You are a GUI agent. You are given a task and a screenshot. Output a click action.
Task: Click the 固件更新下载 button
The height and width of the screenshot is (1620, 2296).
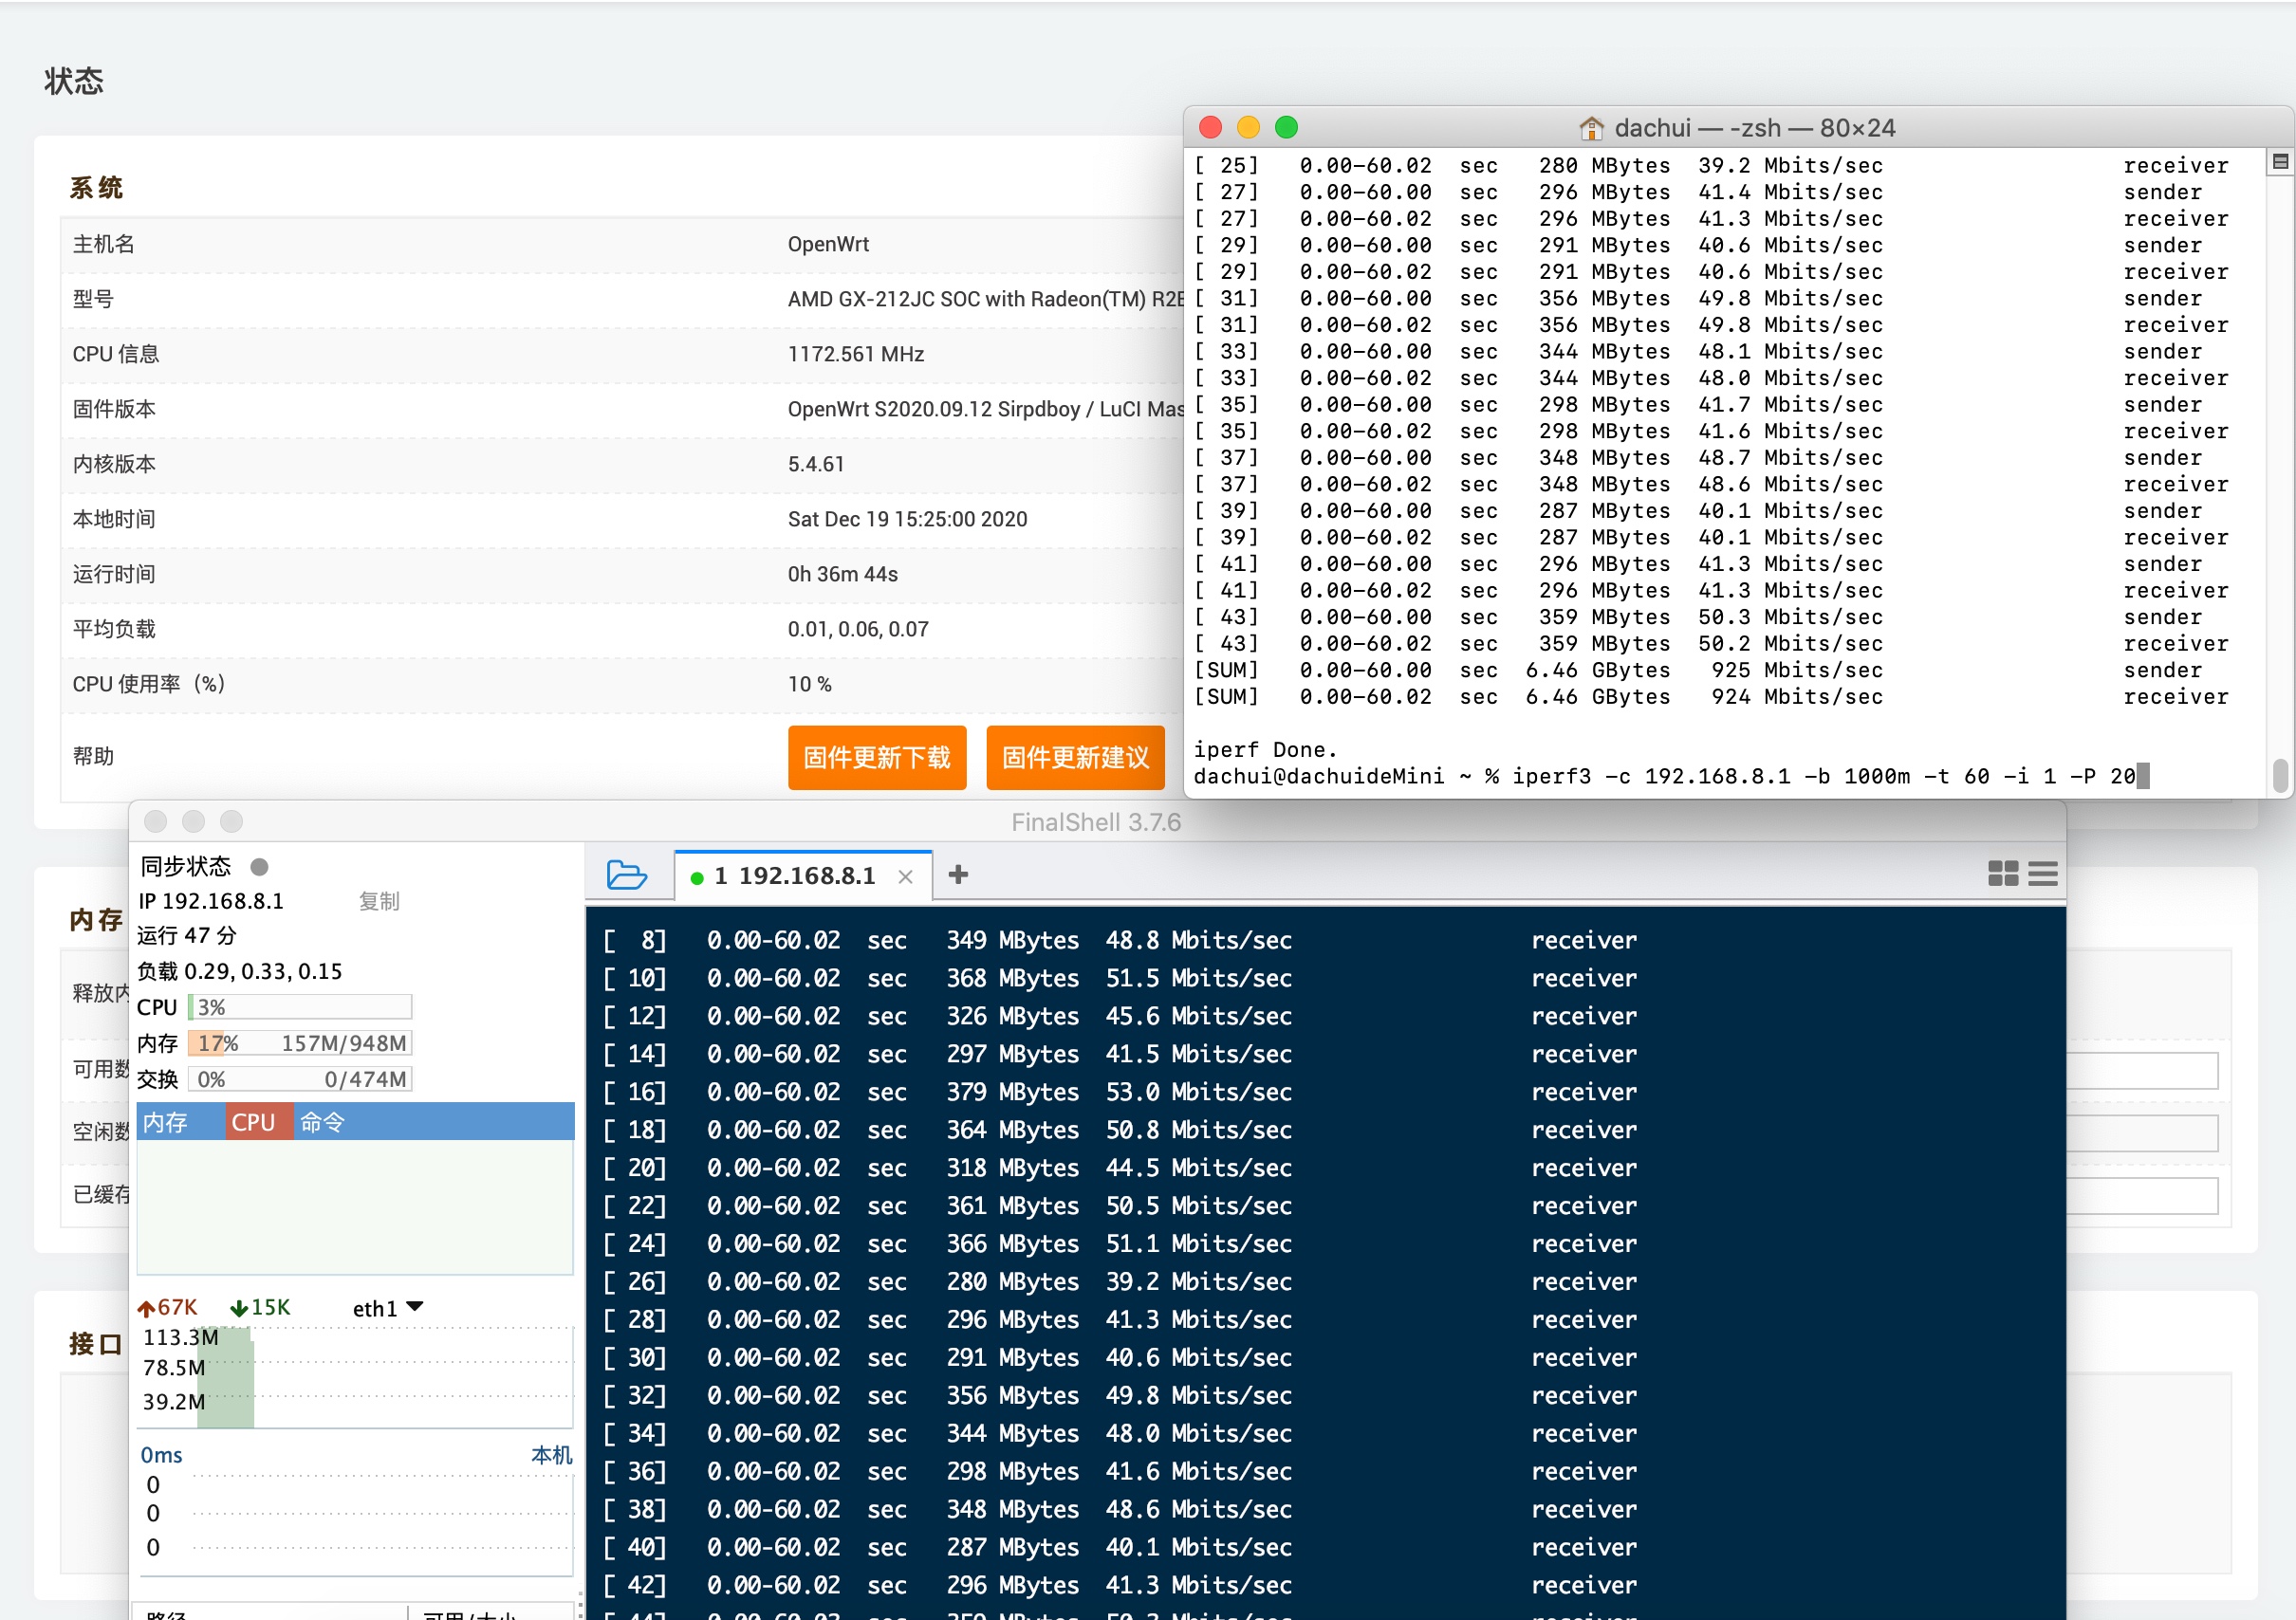click(876, 757)
